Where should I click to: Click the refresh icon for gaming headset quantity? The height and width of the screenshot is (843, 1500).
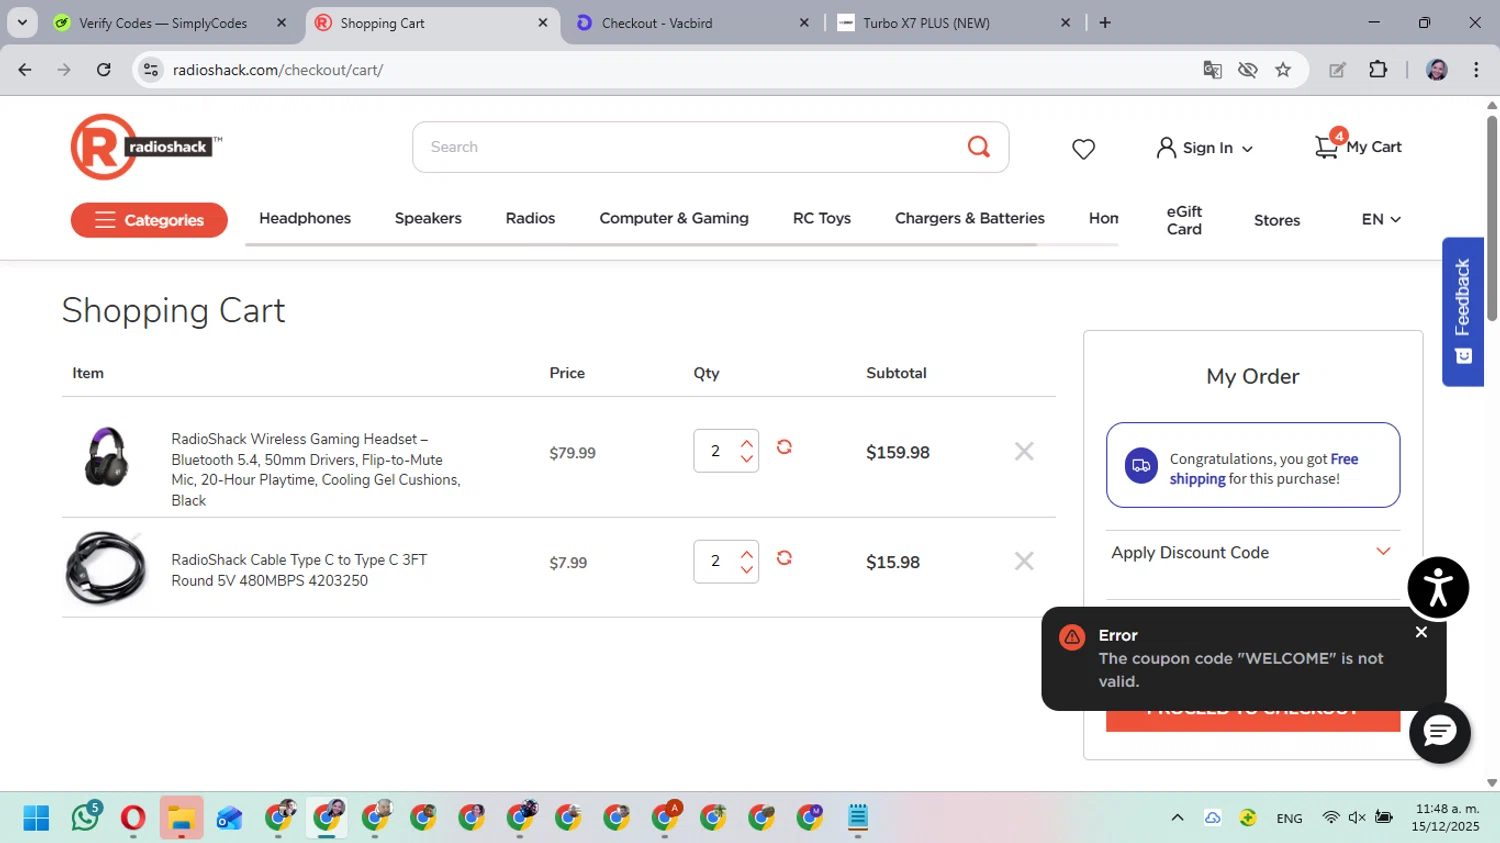click(784, 447)
